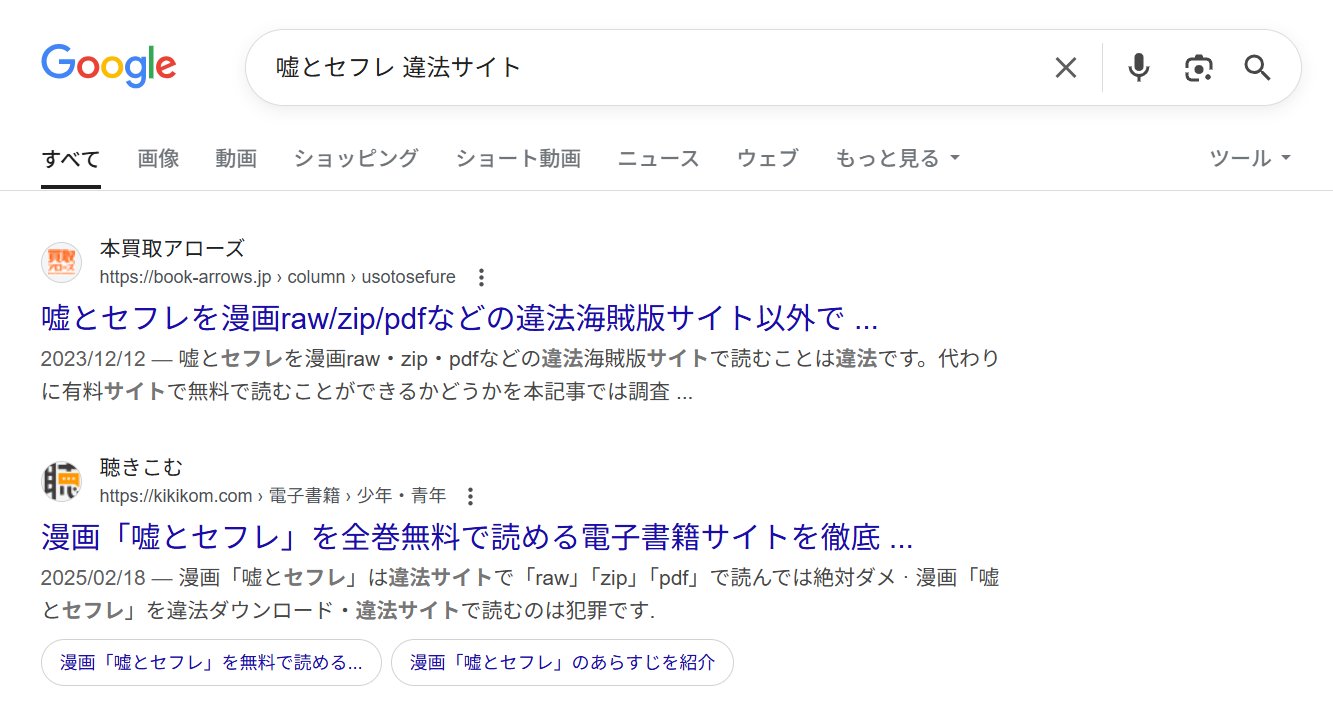Click the magnifying glass to search
This screenshot has width=1333, height=712.
1257,67
